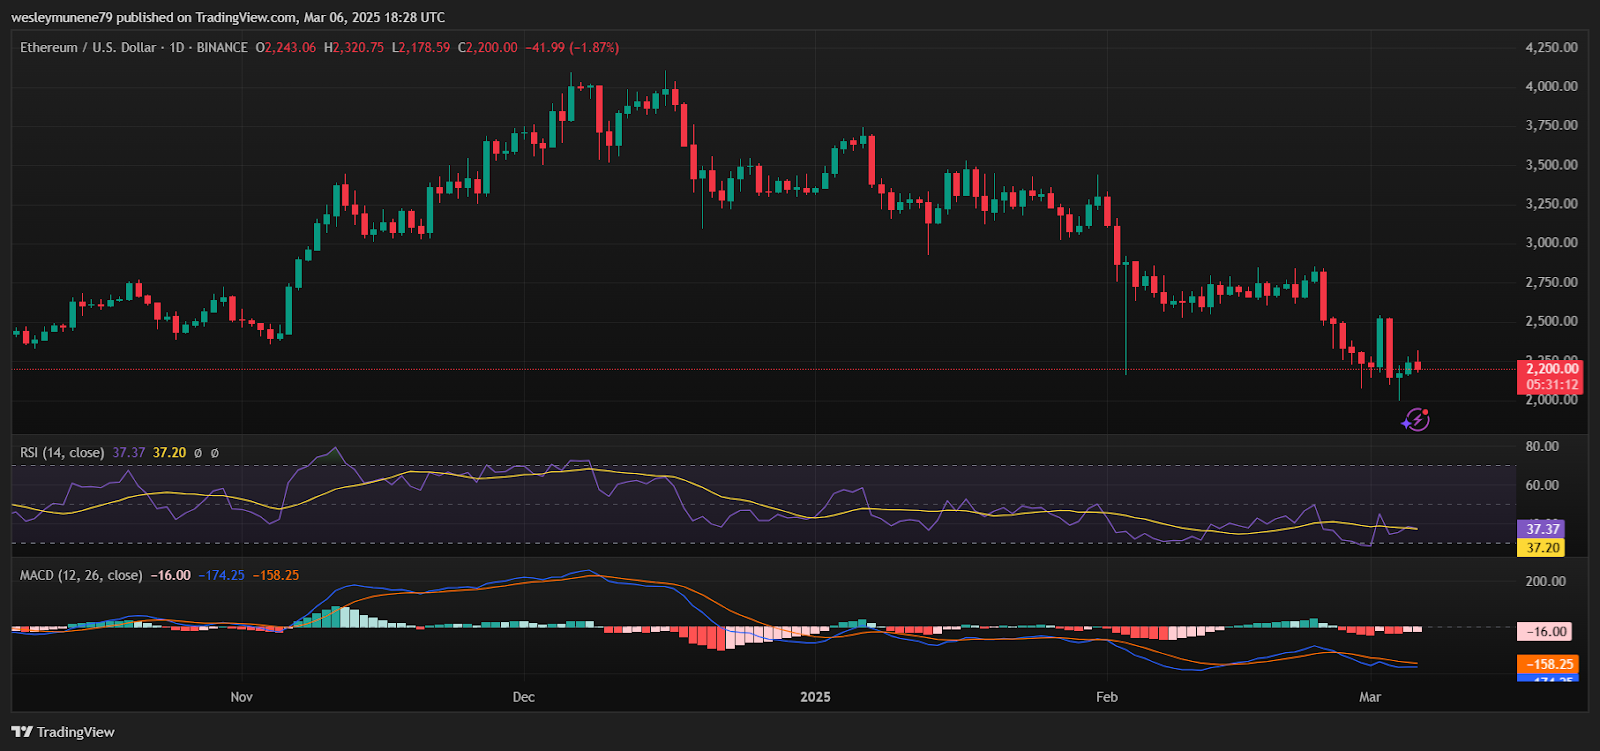1600x751 pixels.
Task: Click the 3,250.00 price axis label
Action: [1551, 203]
